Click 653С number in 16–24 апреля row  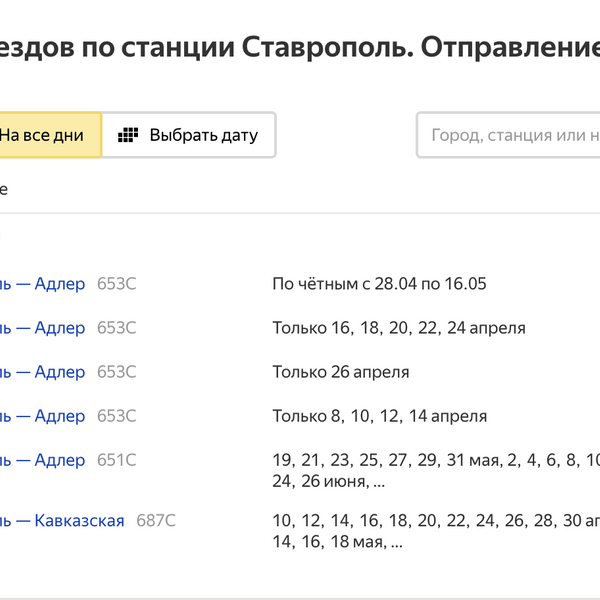click(117, 328)
